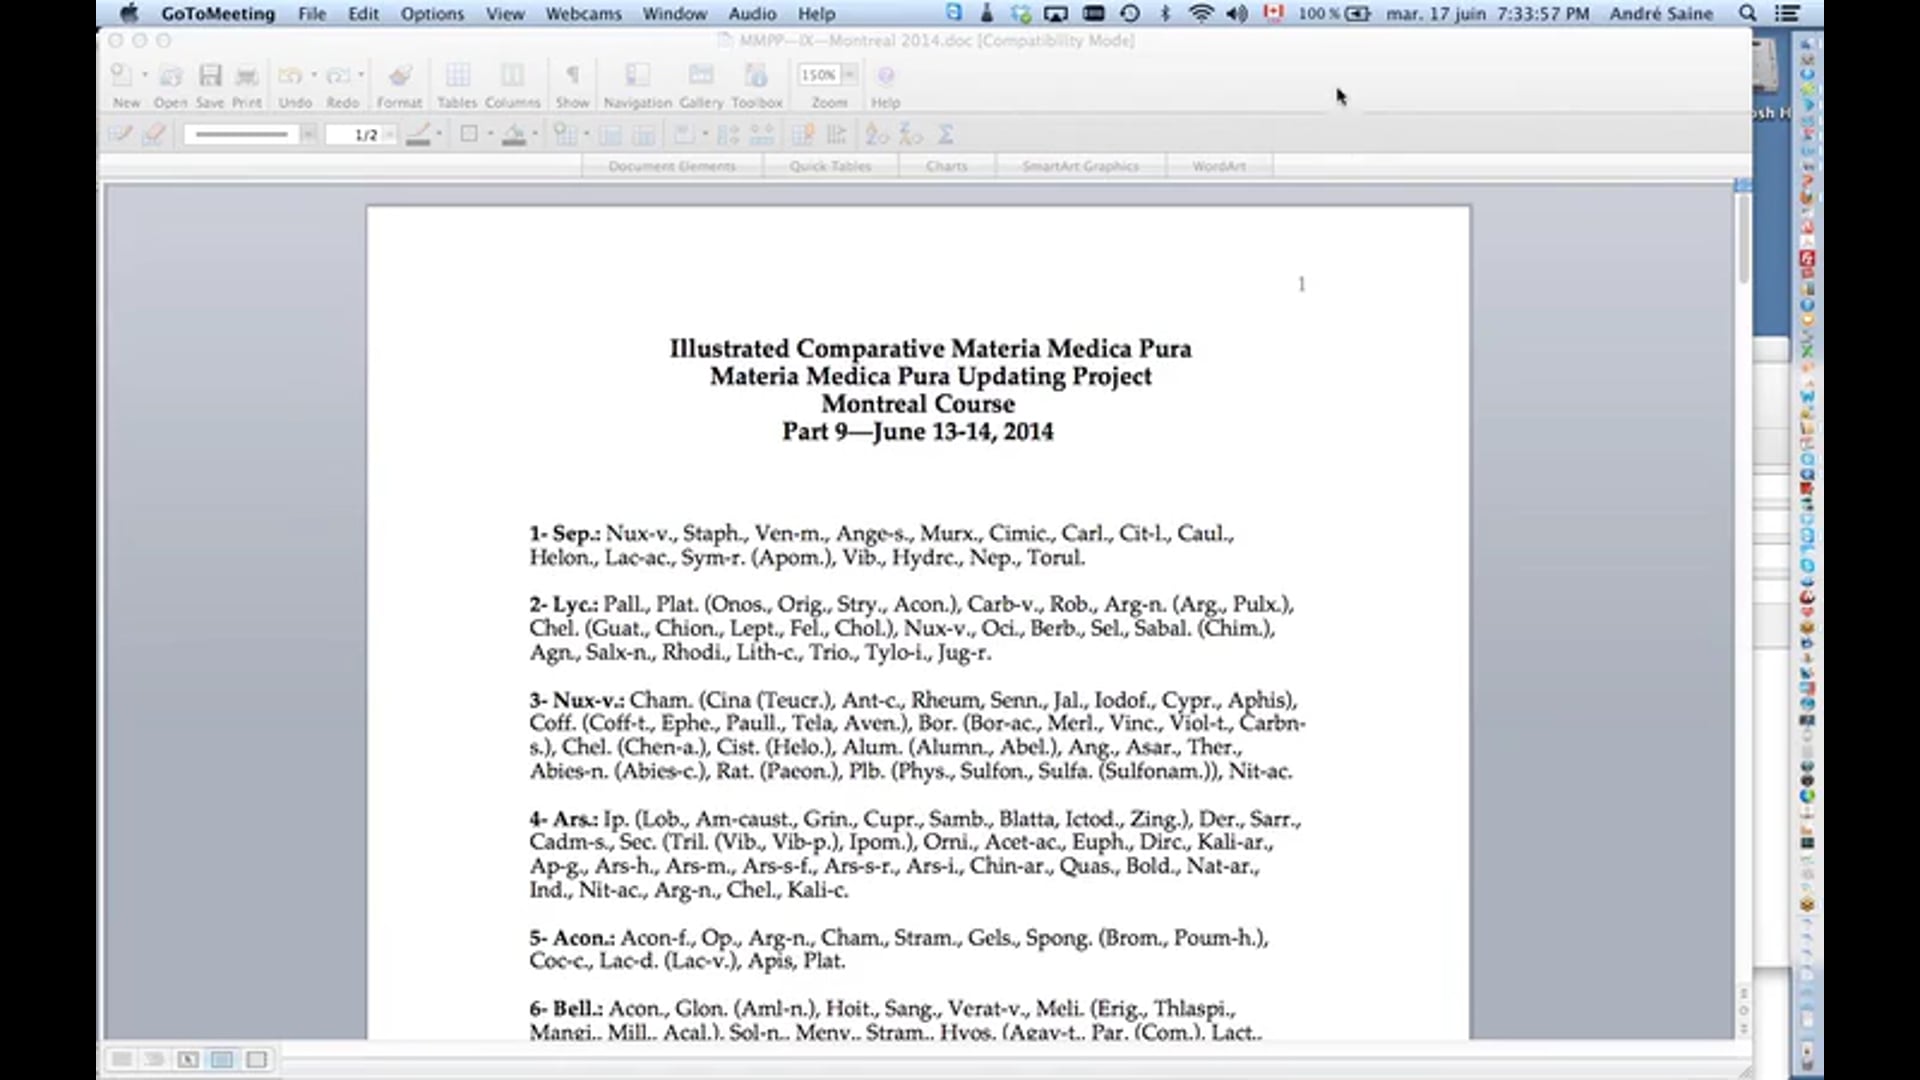Toggle the Navigation pane
The height and width of the screenshot is (1080, 1920).
coord(636,75)
